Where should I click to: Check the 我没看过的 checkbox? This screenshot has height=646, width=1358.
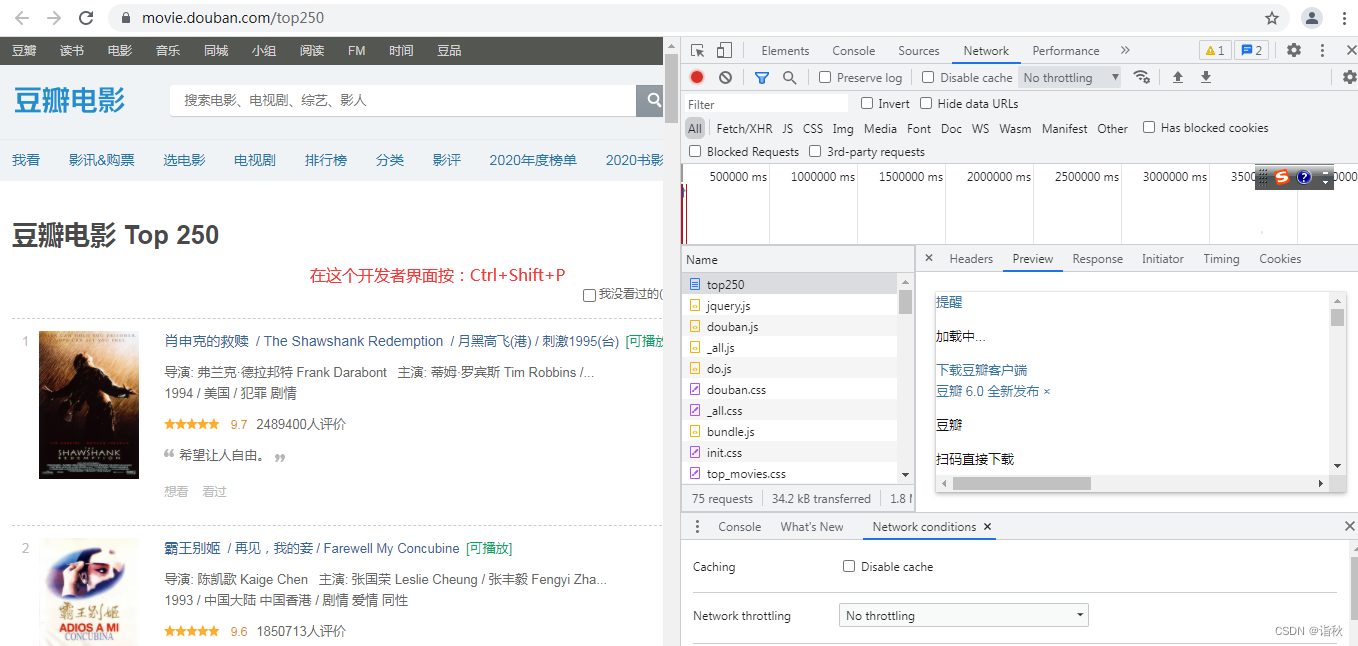click(x=589, y=295)
